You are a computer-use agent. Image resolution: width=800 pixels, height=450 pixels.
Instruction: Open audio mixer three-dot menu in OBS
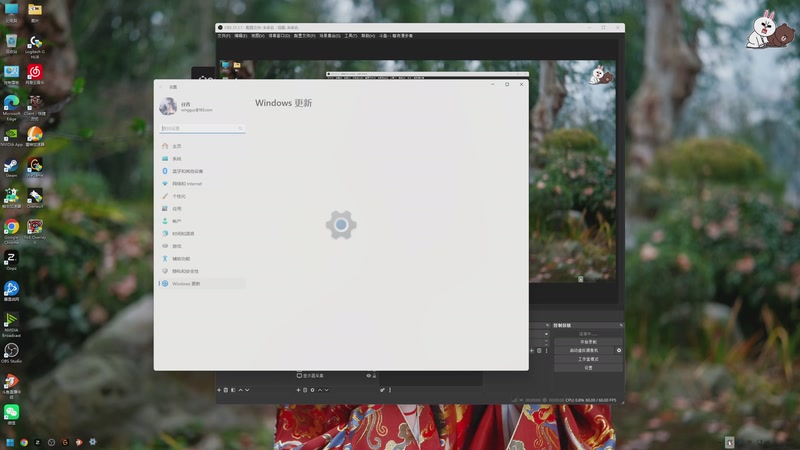tap(390, 390)
